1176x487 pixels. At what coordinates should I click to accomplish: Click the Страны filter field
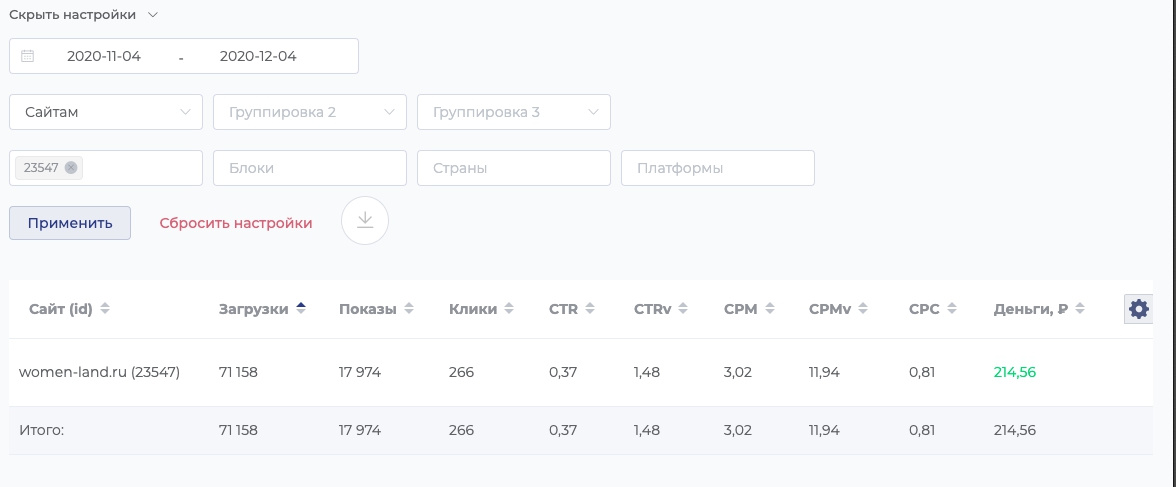[x=514, y=168]
